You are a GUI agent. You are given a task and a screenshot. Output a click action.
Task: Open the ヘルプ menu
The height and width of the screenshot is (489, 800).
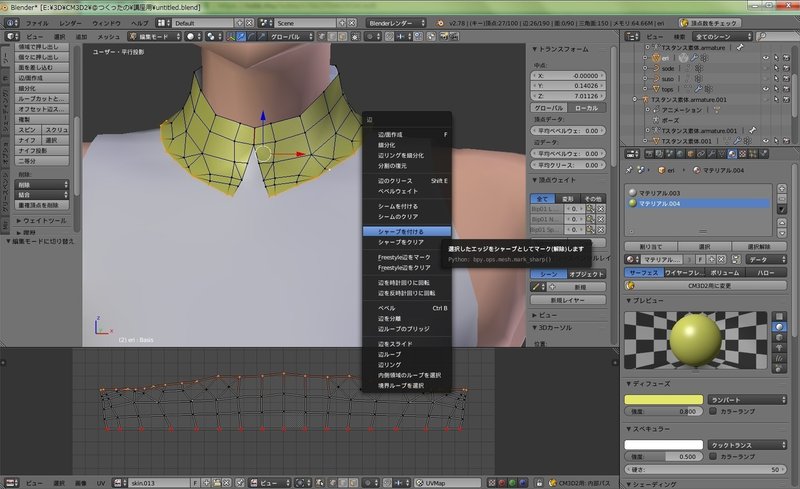tap(139, 23)
